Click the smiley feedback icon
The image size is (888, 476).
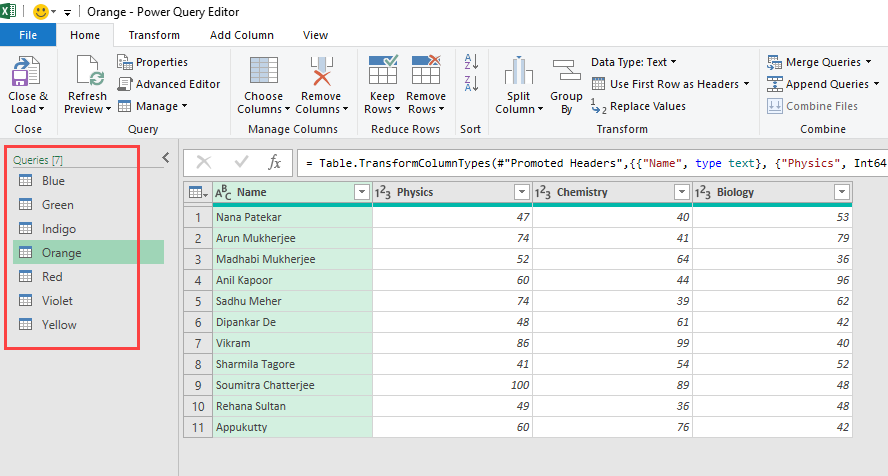pyautogui.click(x=41, y=11)
